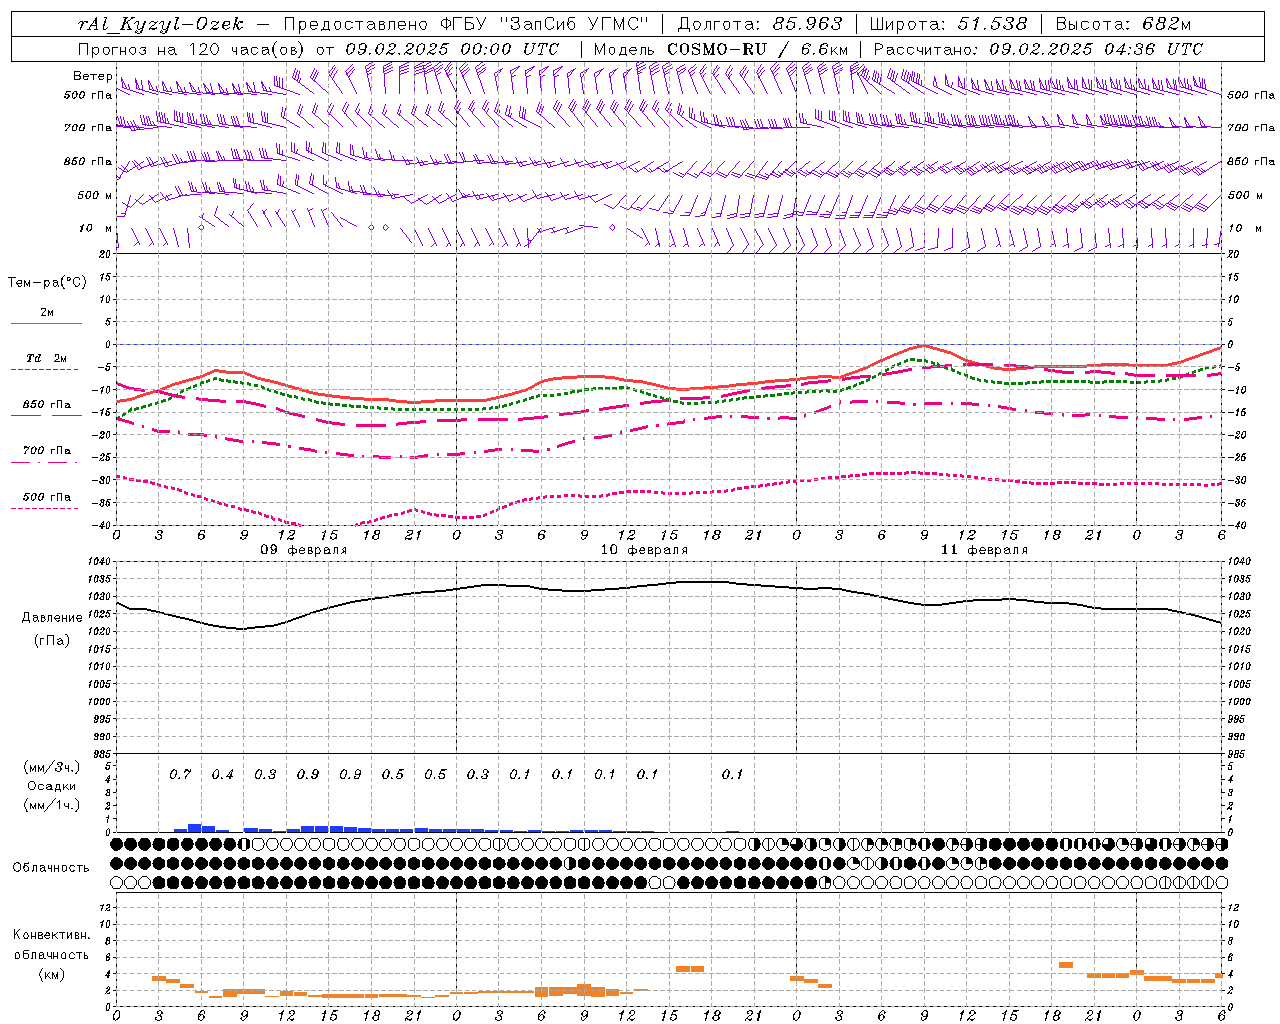Image resolution: width=1280 pixels, height=1024 pixels.
Task: Click the station title rAl_Kyzyl-Ozek
Action: 160,24
